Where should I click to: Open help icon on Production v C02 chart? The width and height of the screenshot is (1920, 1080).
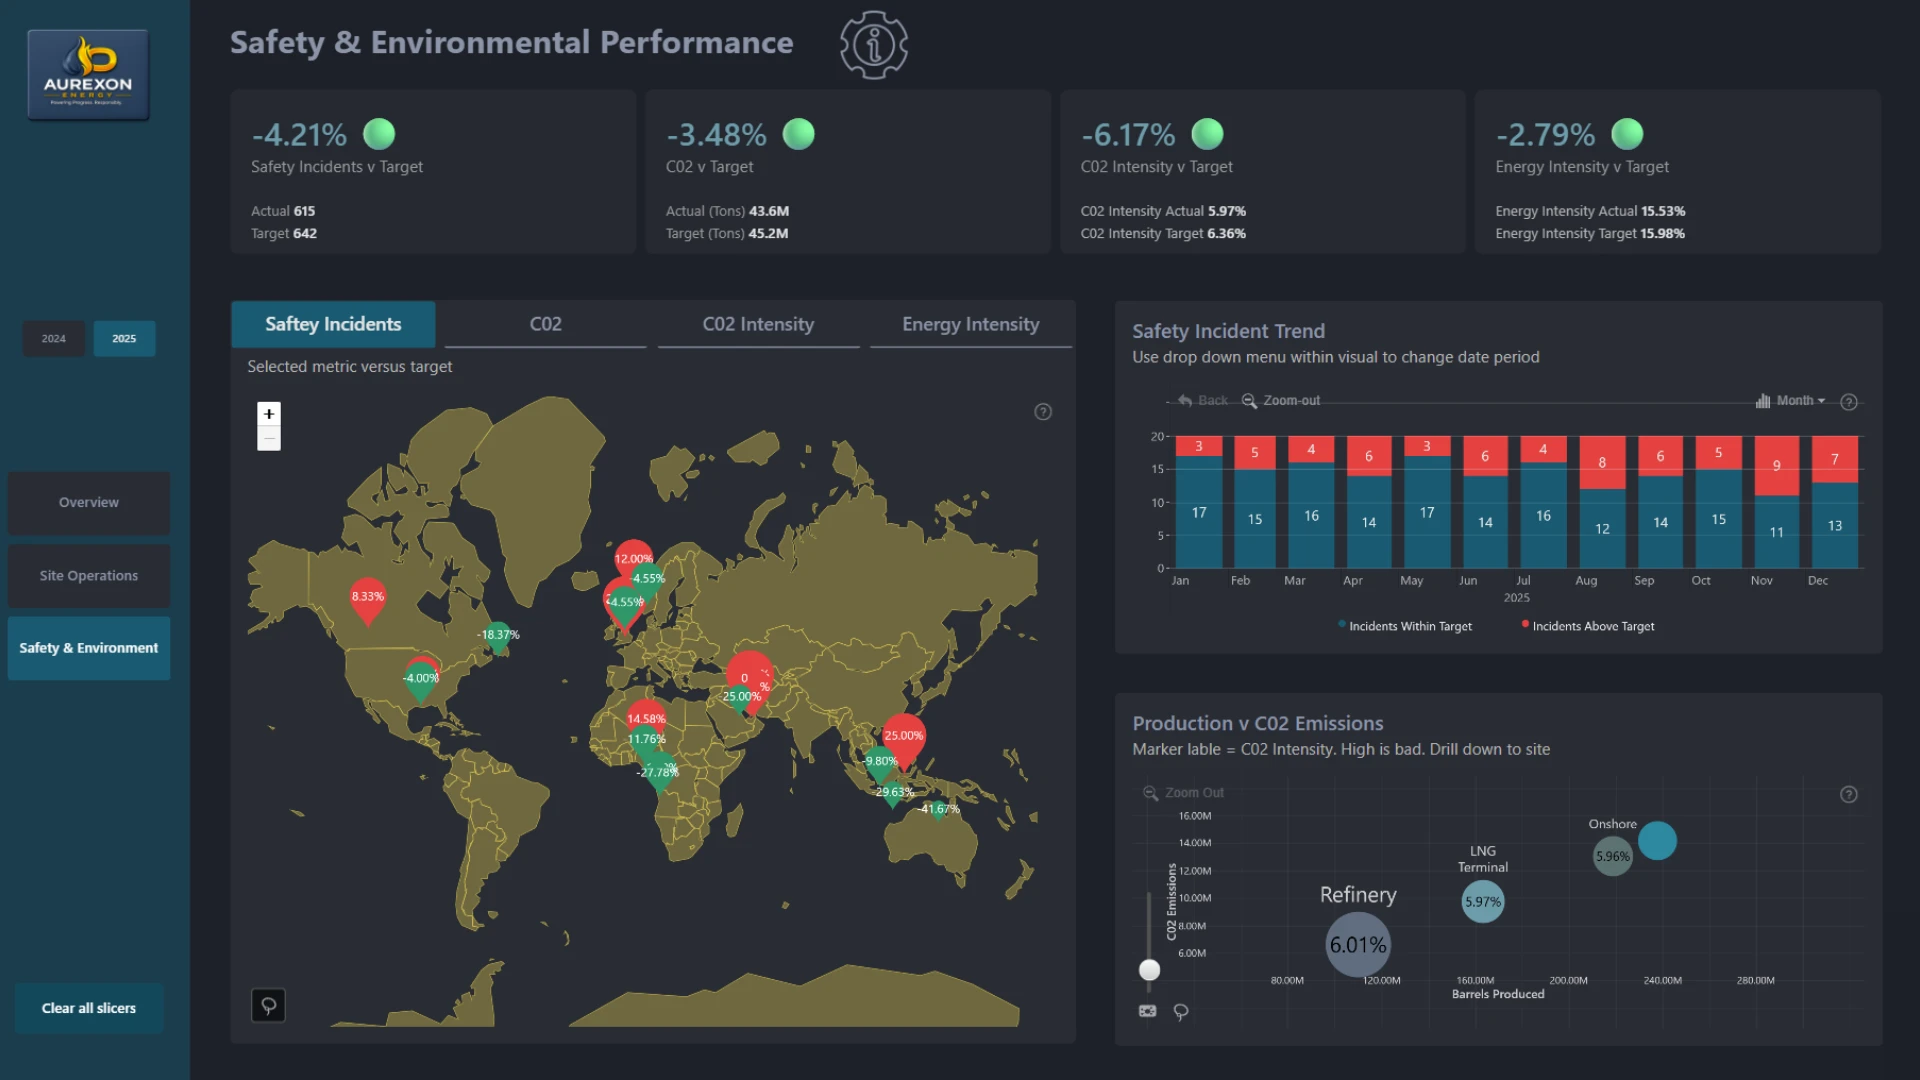click(x=1849, y=794)
